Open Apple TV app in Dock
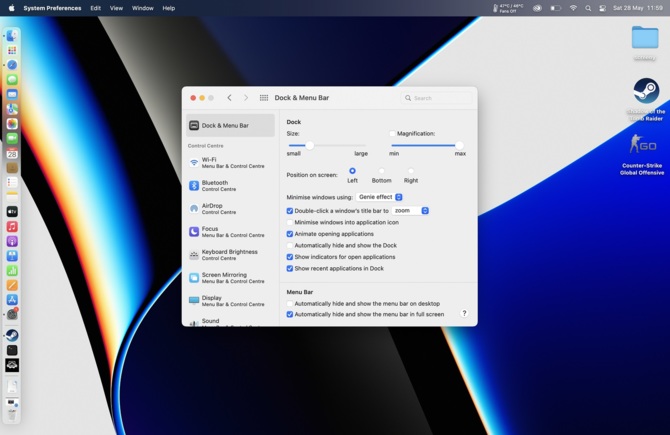Screen dimensions: 670x435 coord(12,212)
